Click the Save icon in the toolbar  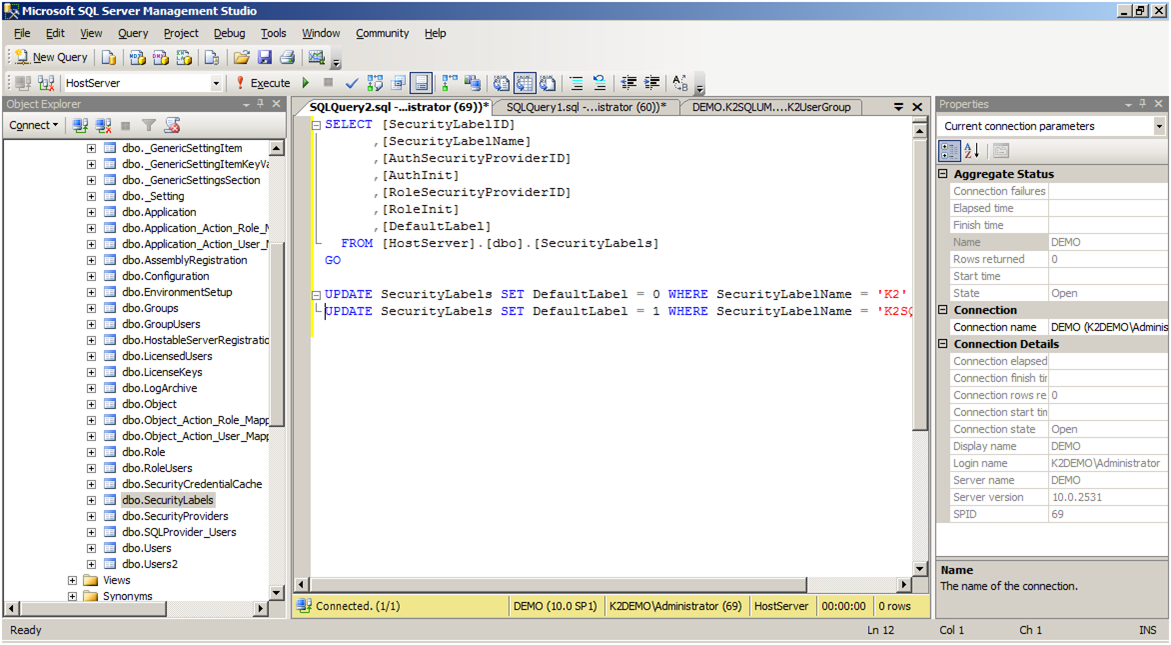[x=265, y=58]
